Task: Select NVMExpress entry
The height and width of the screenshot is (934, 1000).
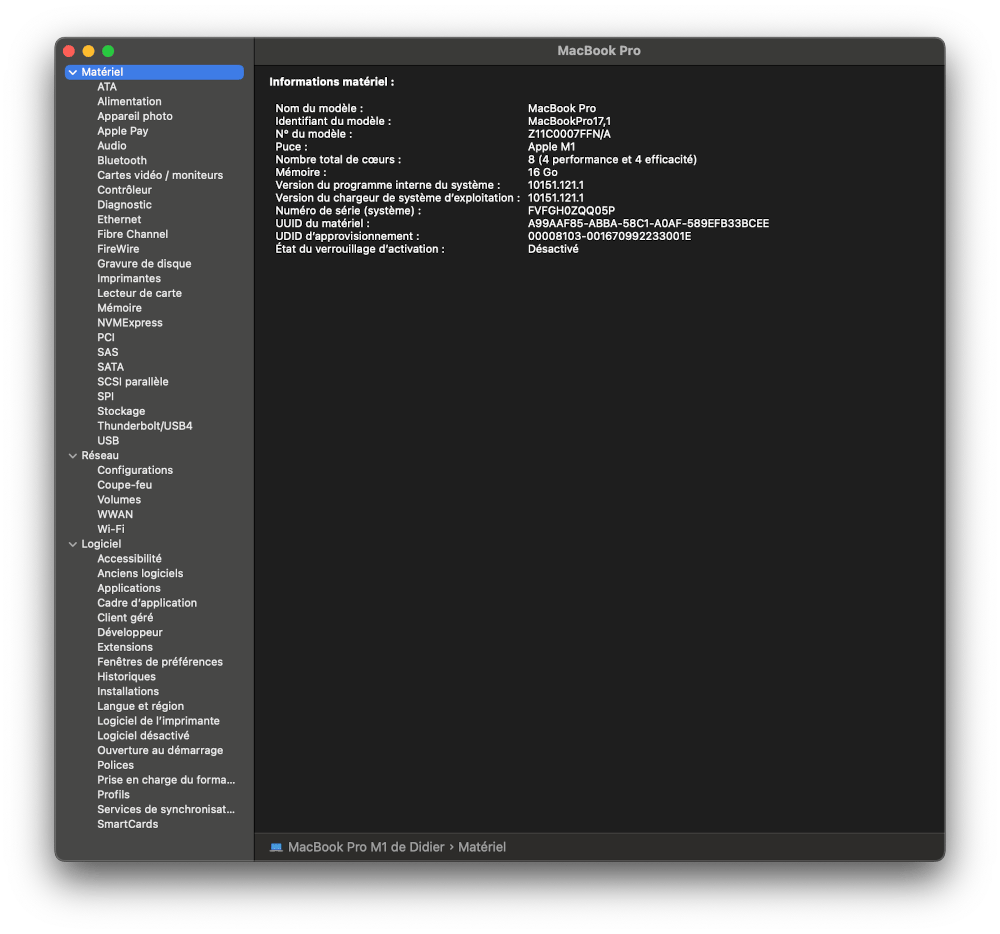Action: [x=130, y=323]
